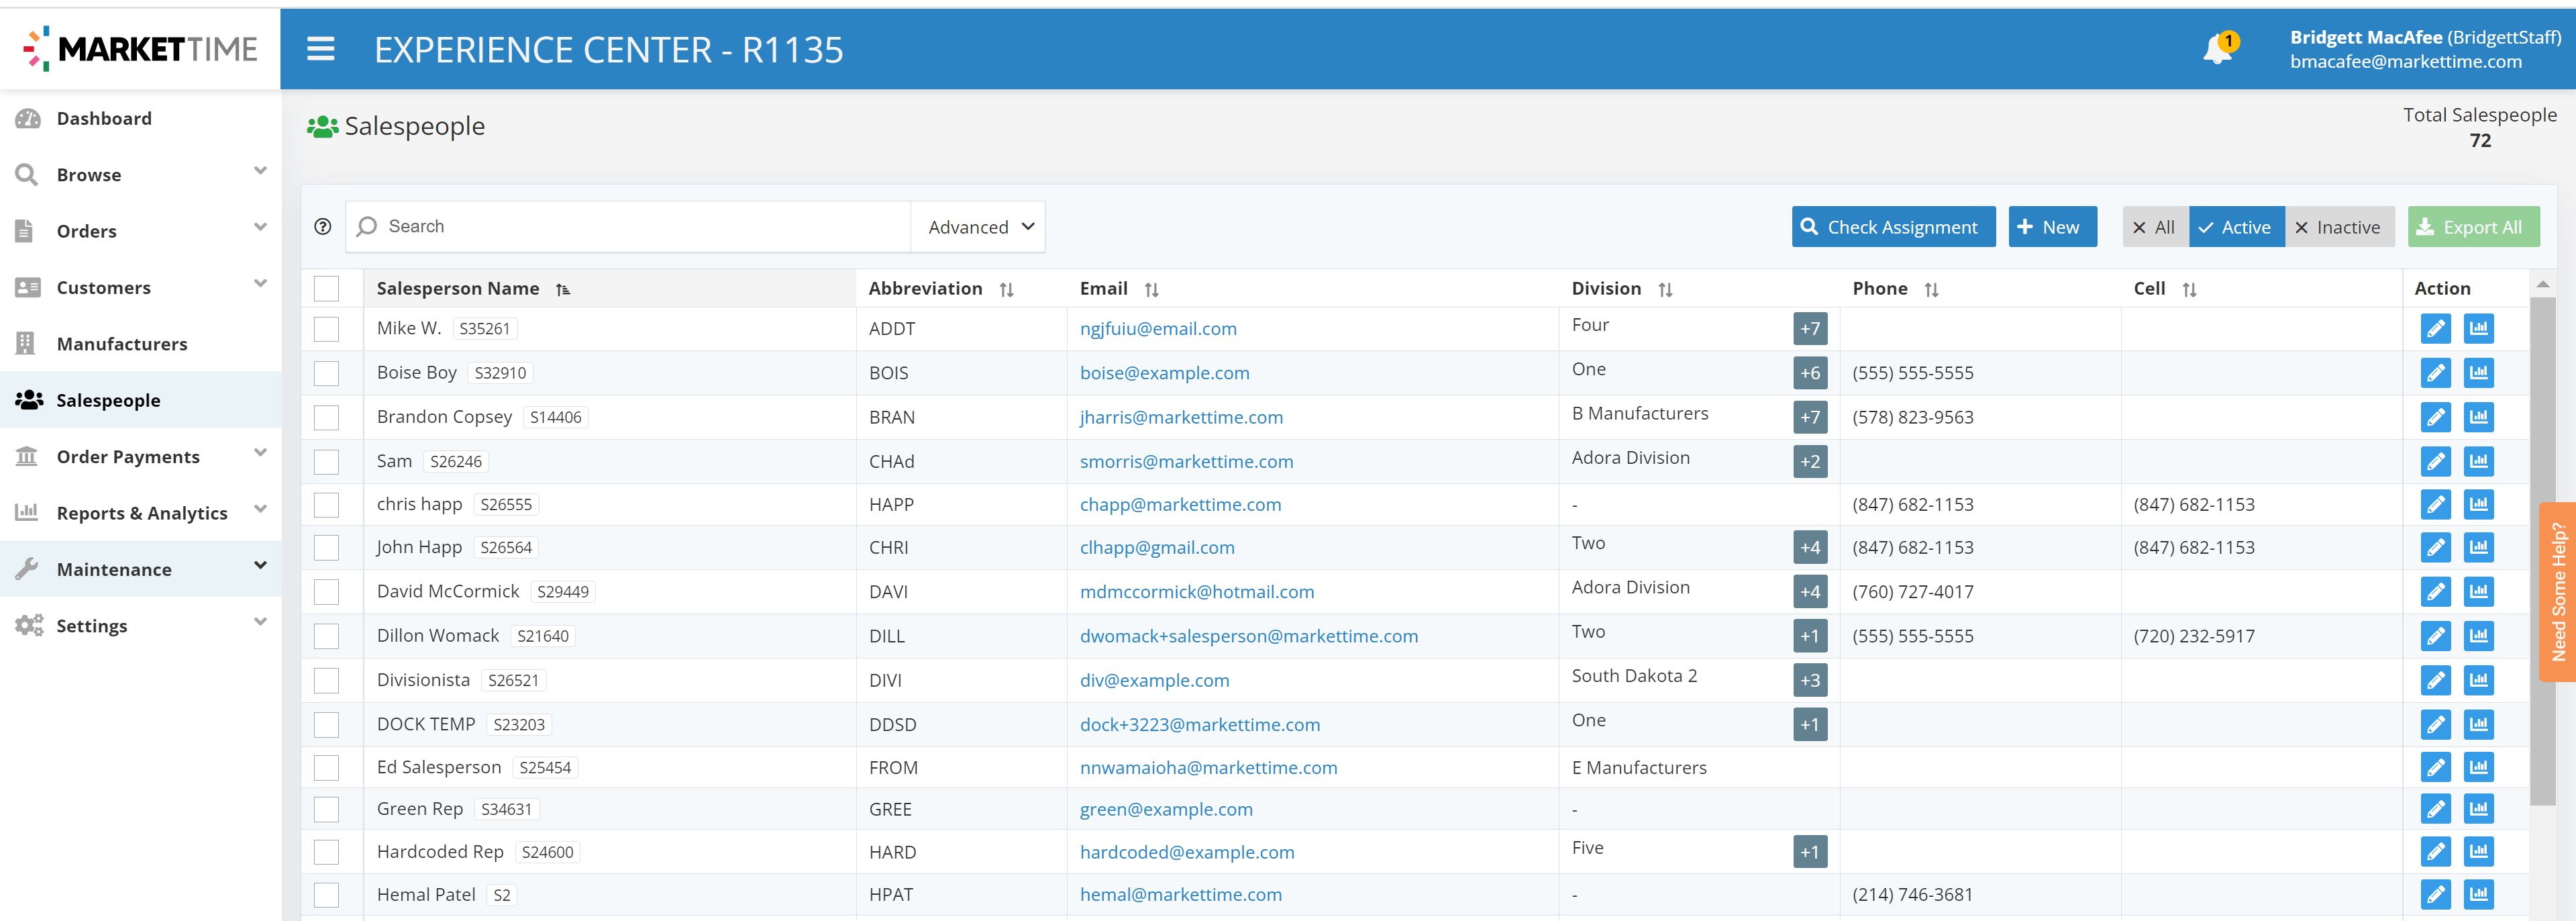This screenshot has width=2576, height=921.
Task: Sort by Phone sort arrows
Action: pyautogui.click(x=1931, y=289)
